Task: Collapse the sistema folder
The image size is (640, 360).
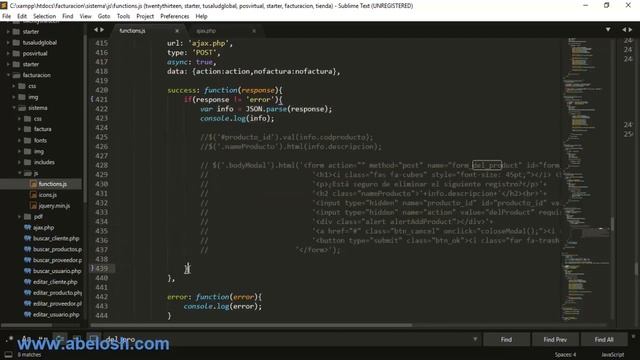Action: pos(13,108)
